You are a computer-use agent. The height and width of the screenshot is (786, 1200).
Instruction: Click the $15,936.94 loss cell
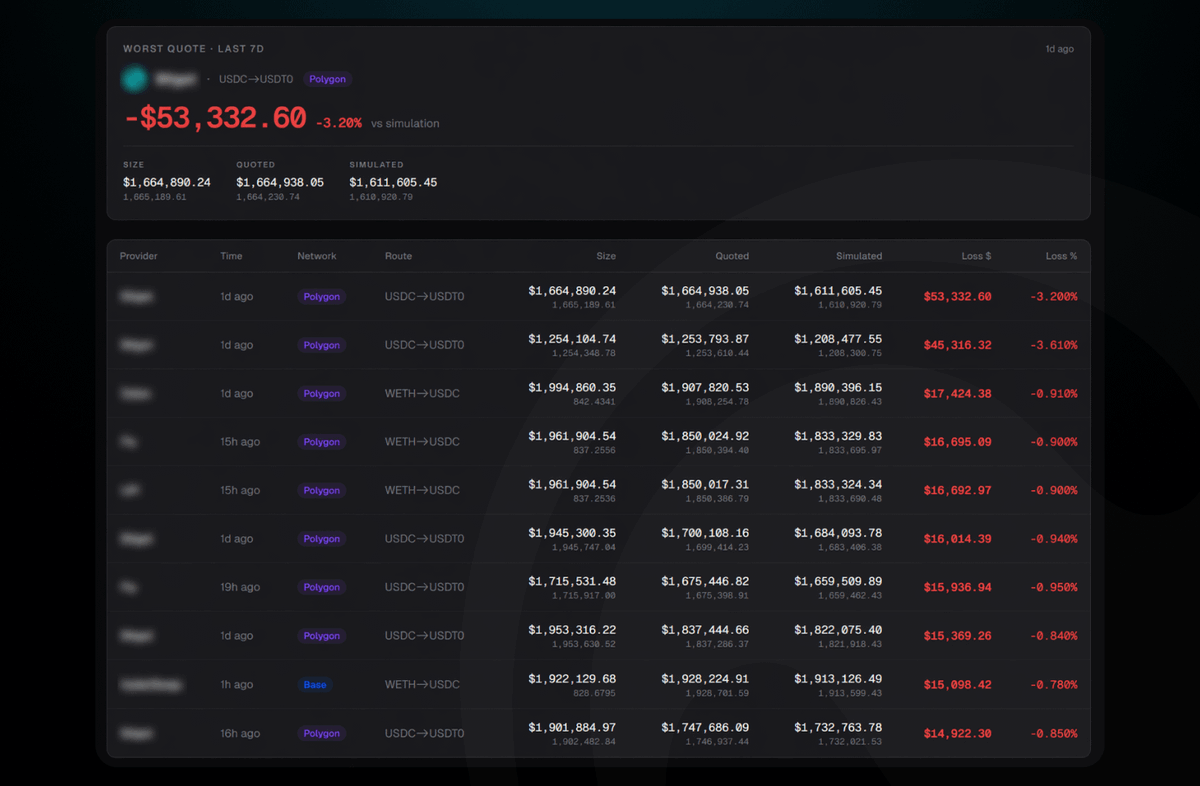tap(958, 588)
